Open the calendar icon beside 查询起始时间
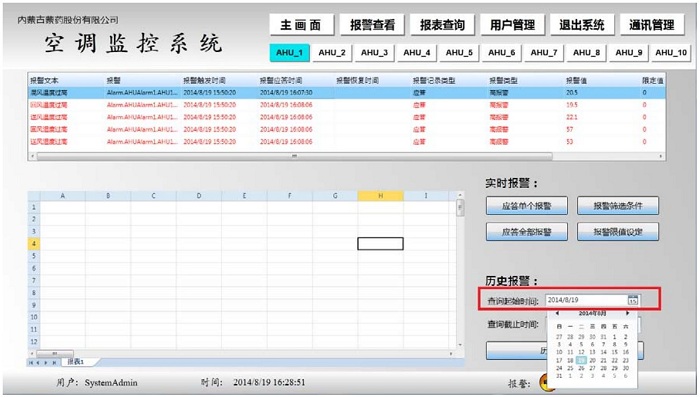The height and width of the screenshot is (397, 700). [633, 300]
